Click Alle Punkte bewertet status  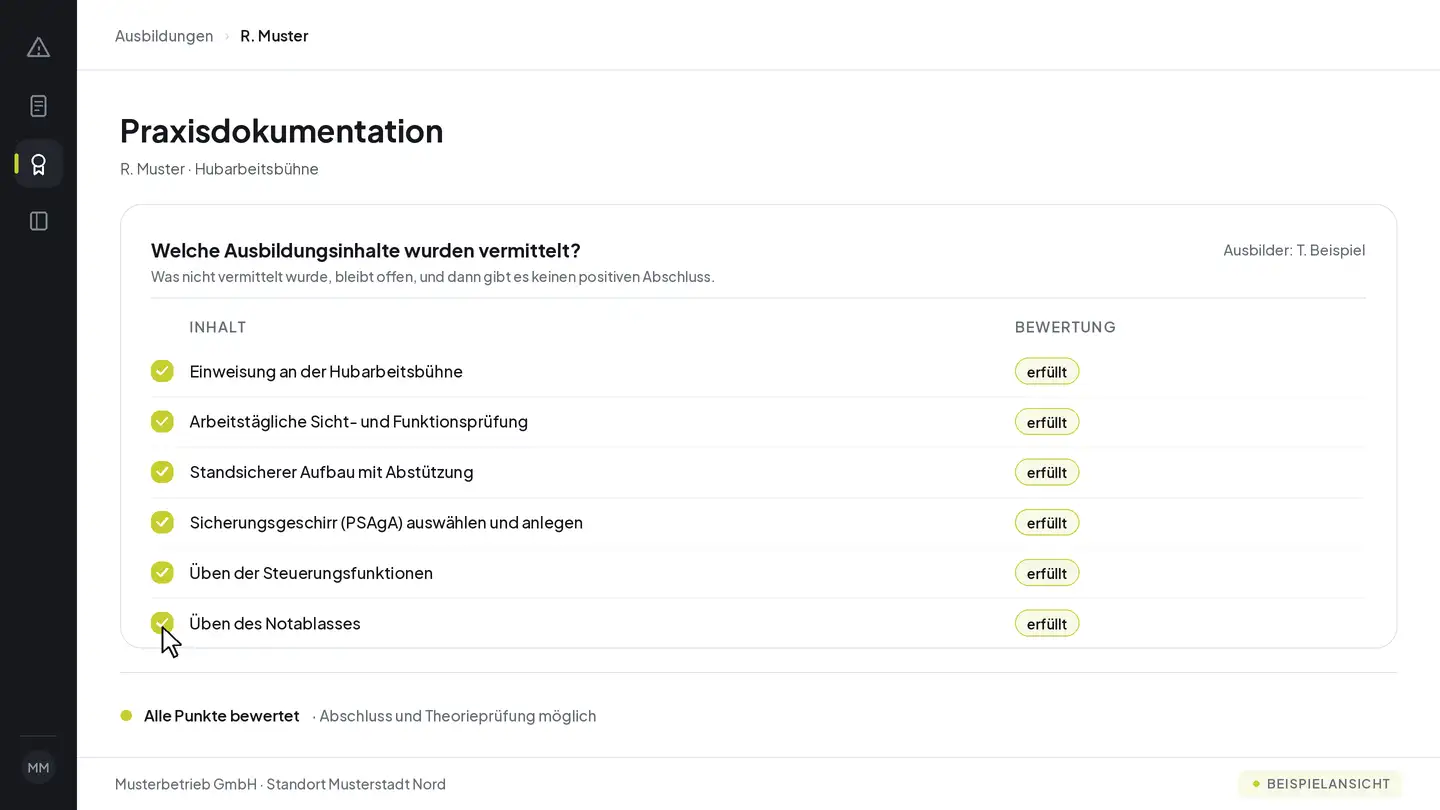[221, 716]
